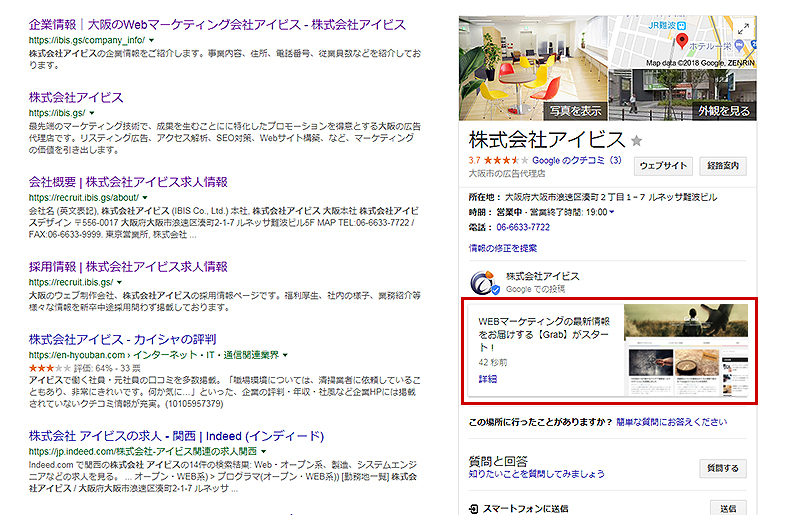Click the address text 大阪府大阪市浪速区湊町
Screen dimensions: 790x515
pyautogui.click(x=611, y=197)
